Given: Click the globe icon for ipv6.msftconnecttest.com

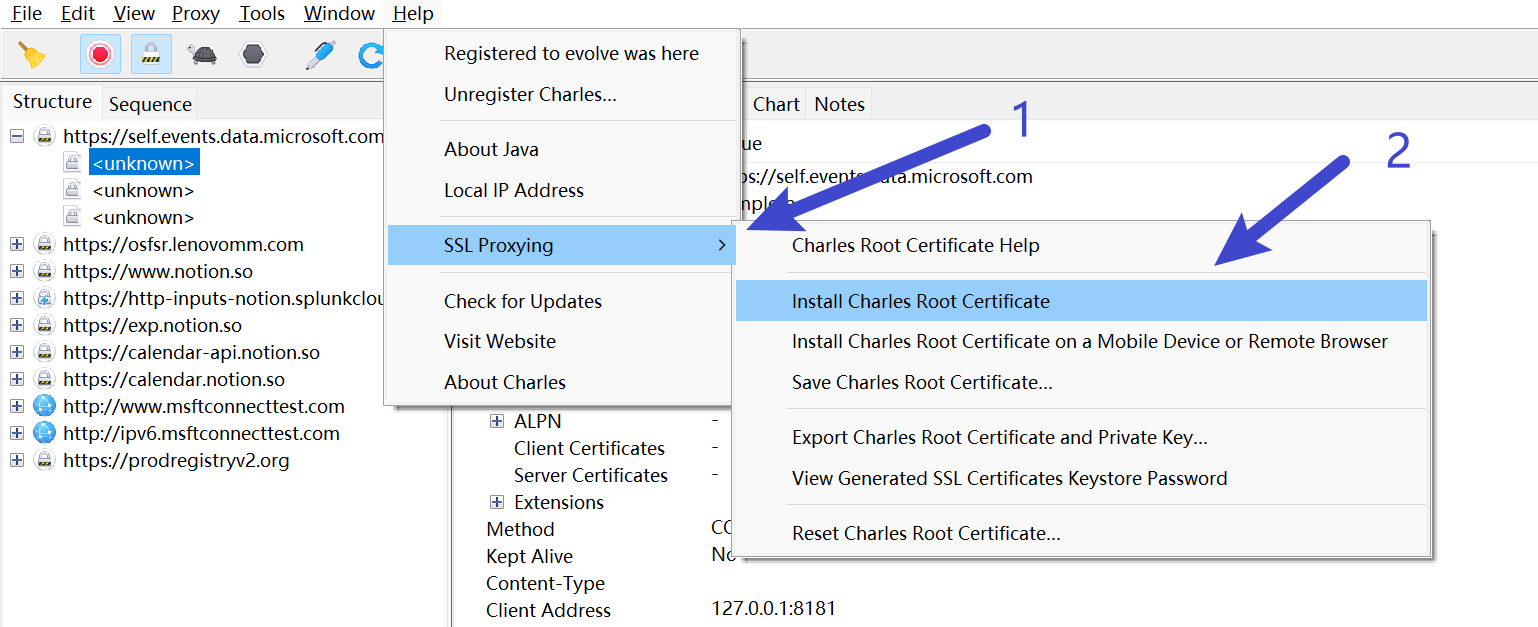Looking at the screenshot, I should pyautogui.click(x=44, y=433).
